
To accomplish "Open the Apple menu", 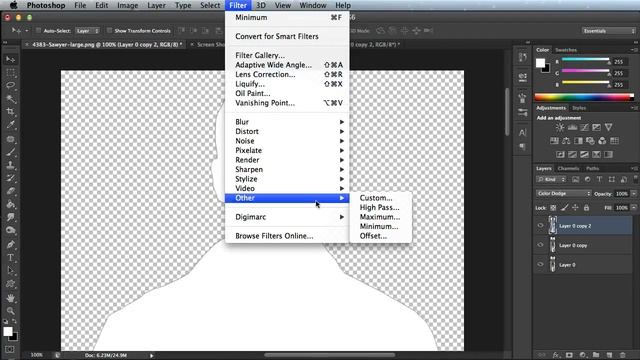I will 13,5.
